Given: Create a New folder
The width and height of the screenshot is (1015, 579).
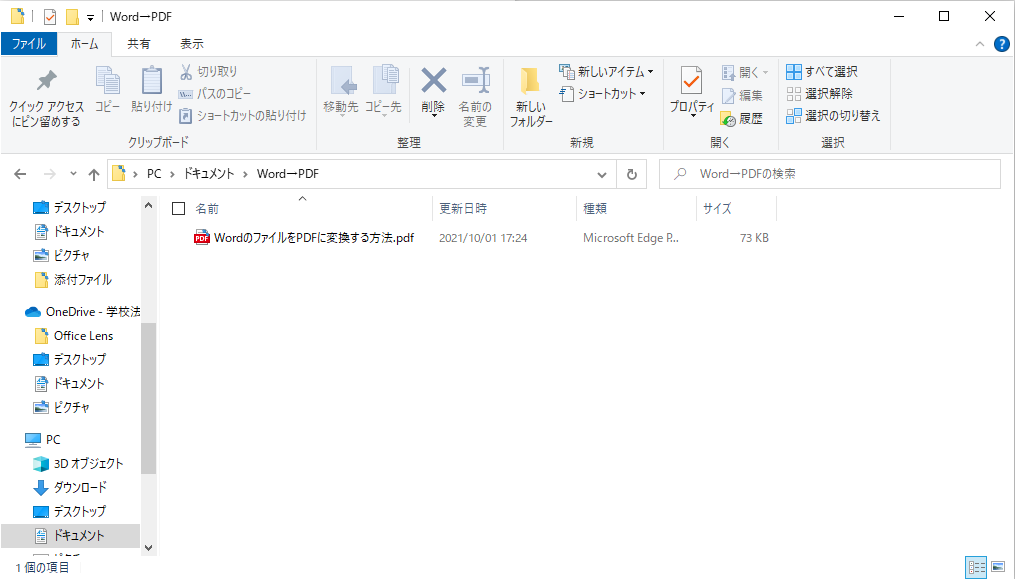Looking at the screenshot, I should 531,96.
